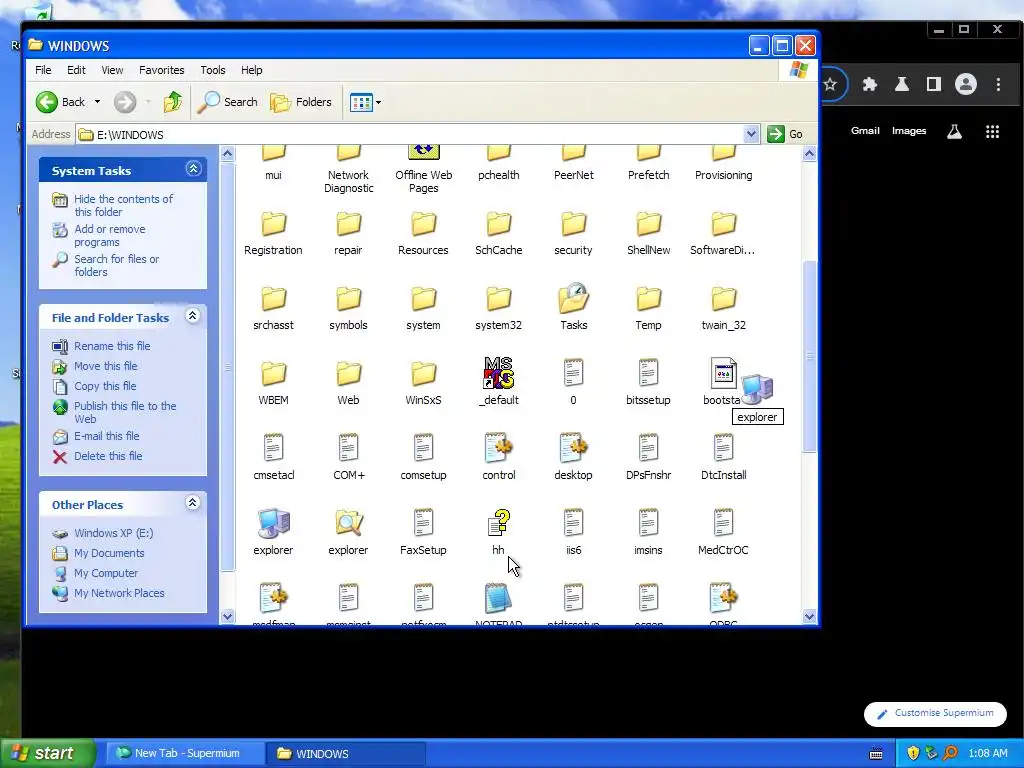Viewport: 1024px width, 768px height.
Task: Select the explorer computer application icon
Action: click(274, 523)
